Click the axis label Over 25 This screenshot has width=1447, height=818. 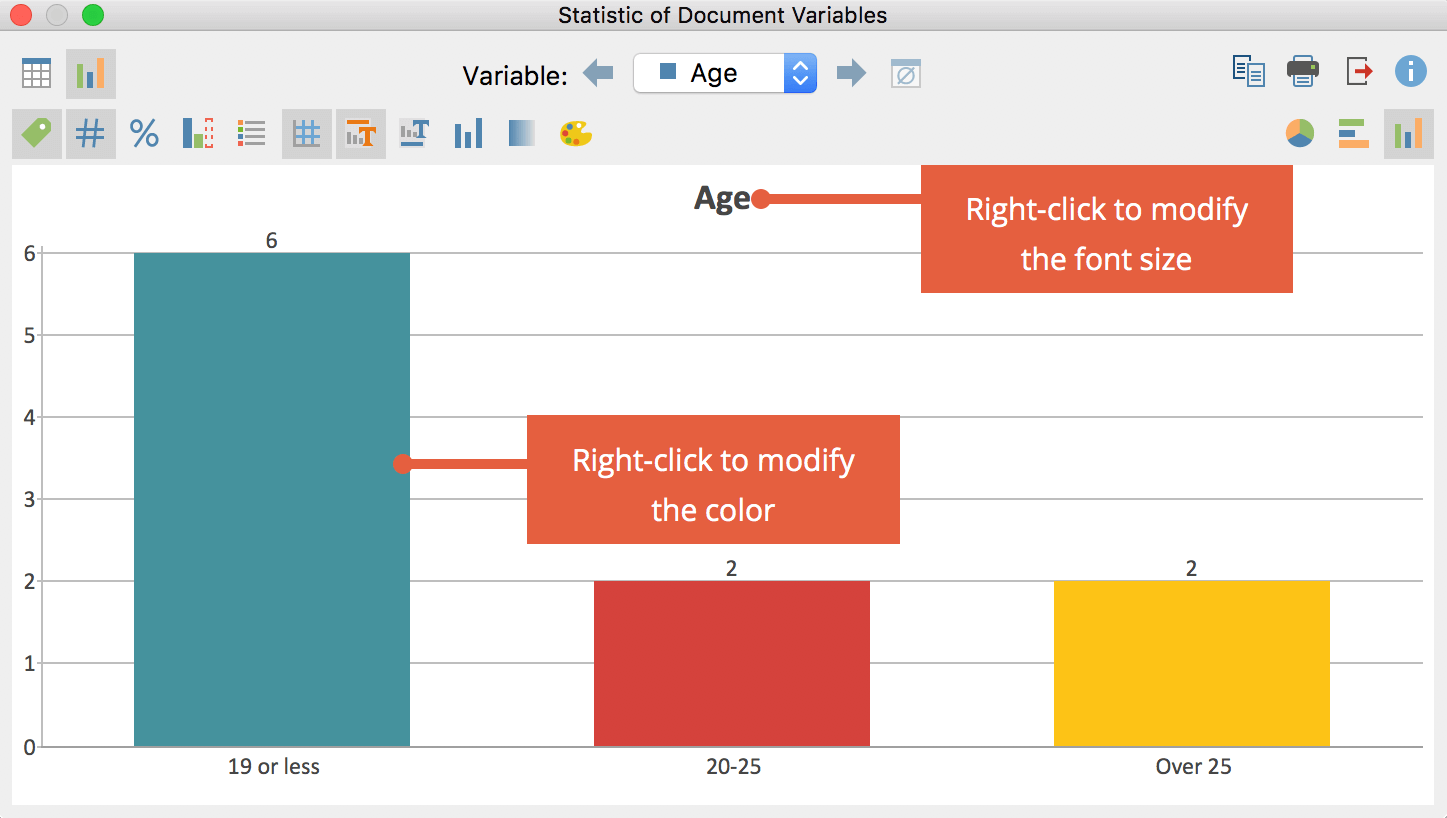[x=1194, y=767]
